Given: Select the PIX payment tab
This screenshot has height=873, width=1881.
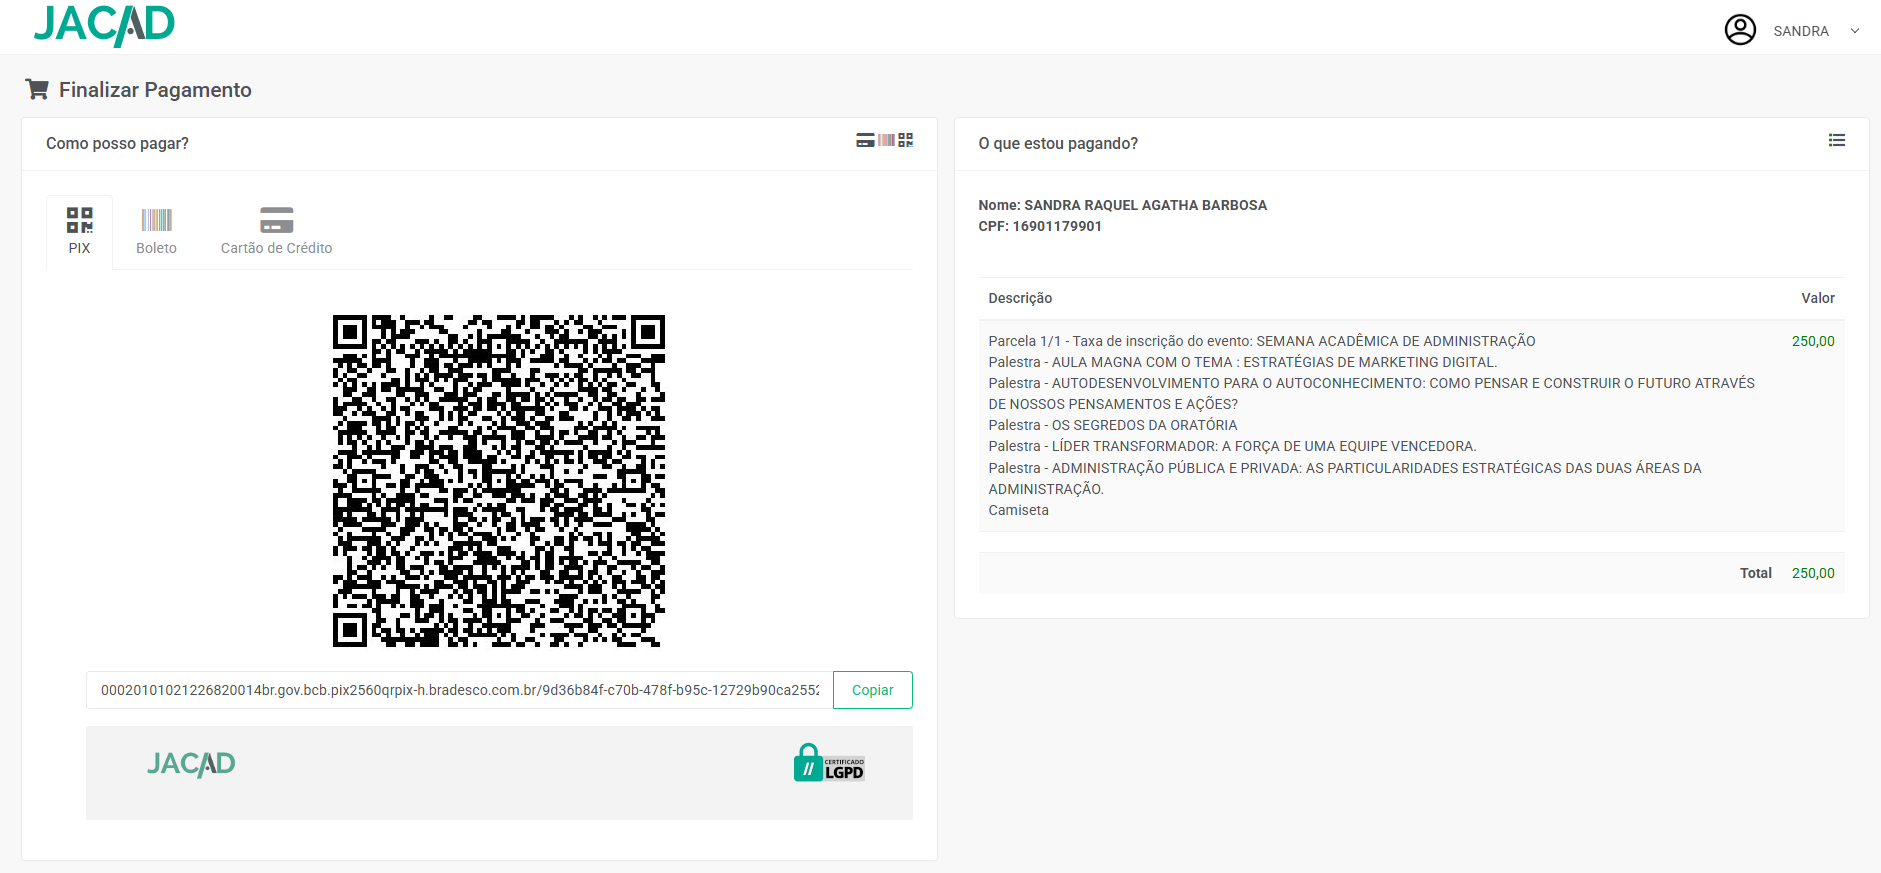Looking at the screenshot, I should [x=79, y=232].
